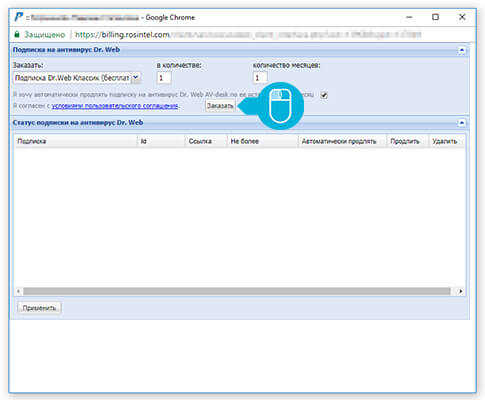The image size is (485, 400).
Task: Open the user agreement terms link
Action: click(115, 106)
